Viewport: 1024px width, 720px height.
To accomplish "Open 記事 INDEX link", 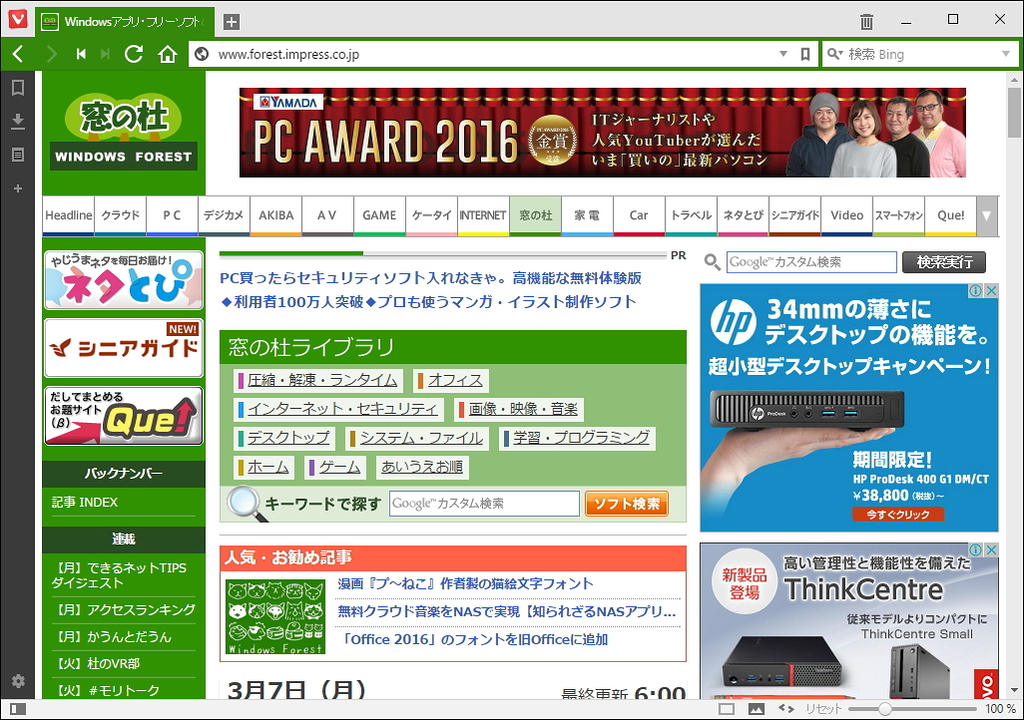I will [85, 502].
